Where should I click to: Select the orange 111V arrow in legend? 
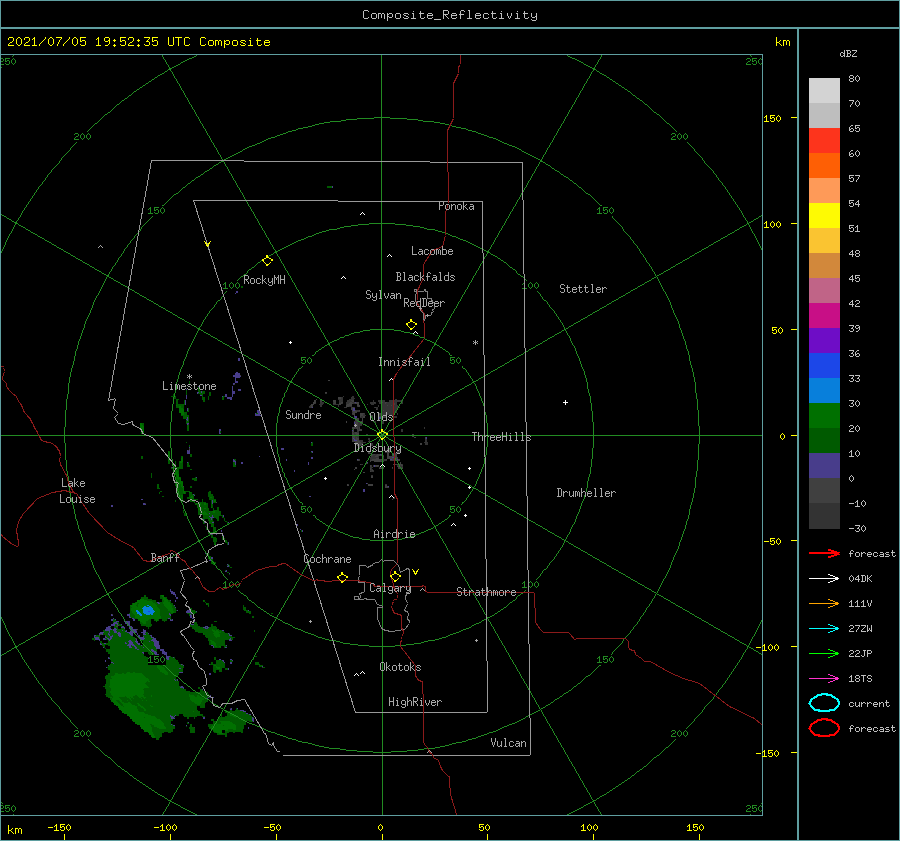[824, 603]
